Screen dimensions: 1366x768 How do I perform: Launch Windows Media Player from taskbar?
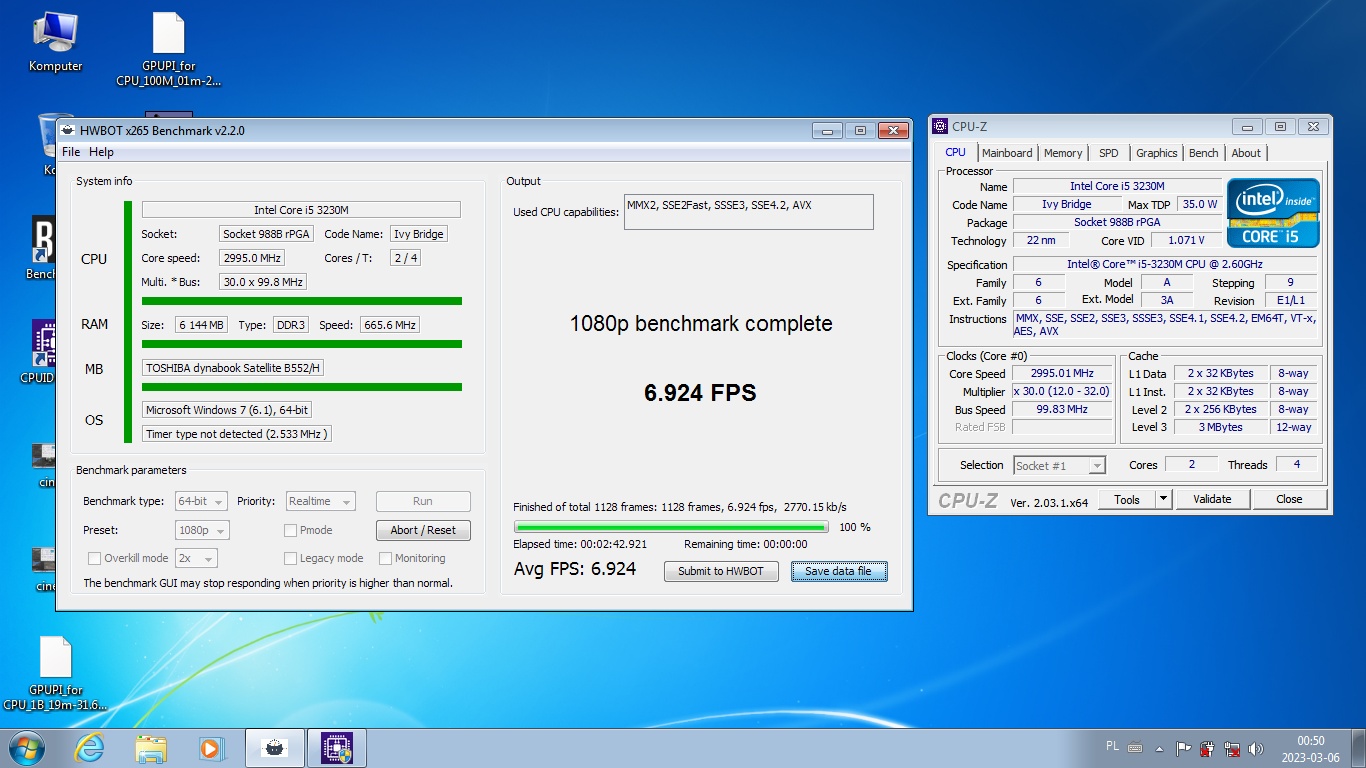click(211, 748)
